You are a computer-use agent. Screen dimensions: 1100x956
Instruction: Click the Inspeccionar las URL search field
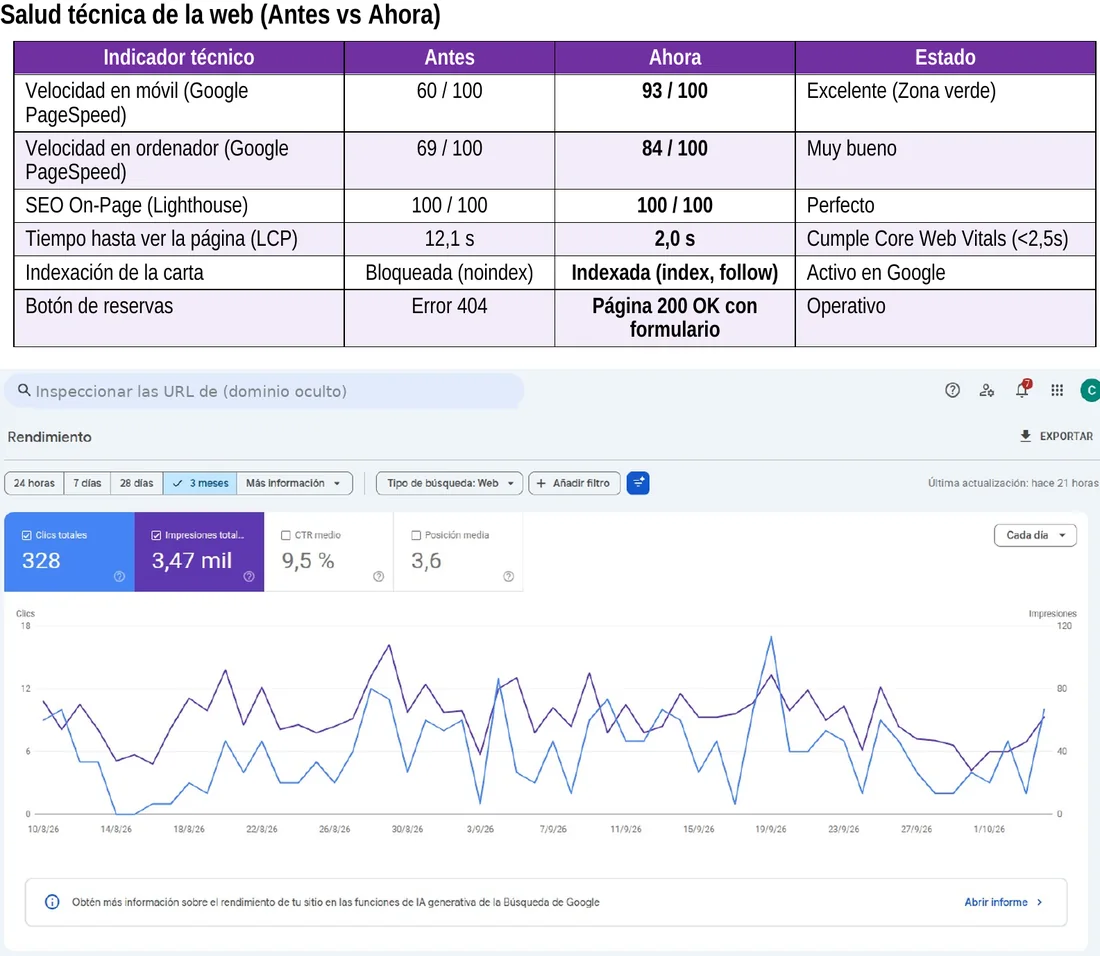point(264,391)
